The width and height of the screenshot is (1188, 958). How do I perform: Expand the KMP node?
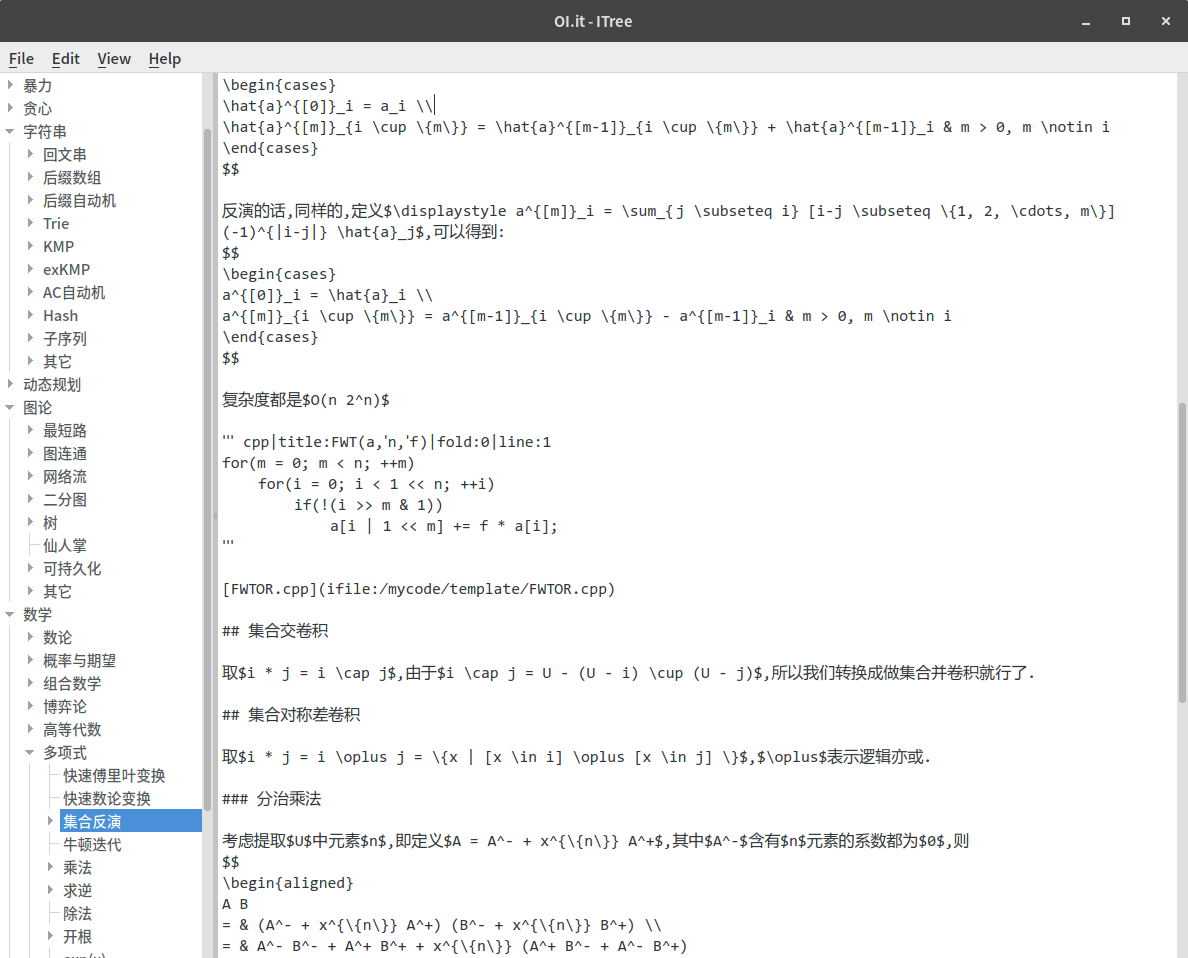(x=30, y=246)
